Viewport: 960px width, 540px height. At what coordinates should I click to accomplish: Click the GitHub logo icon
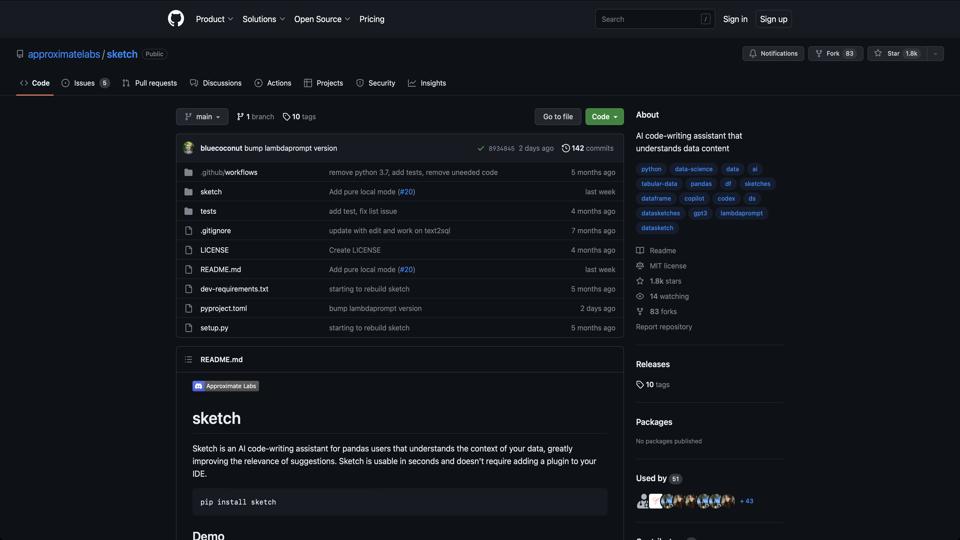click(176, 19)
